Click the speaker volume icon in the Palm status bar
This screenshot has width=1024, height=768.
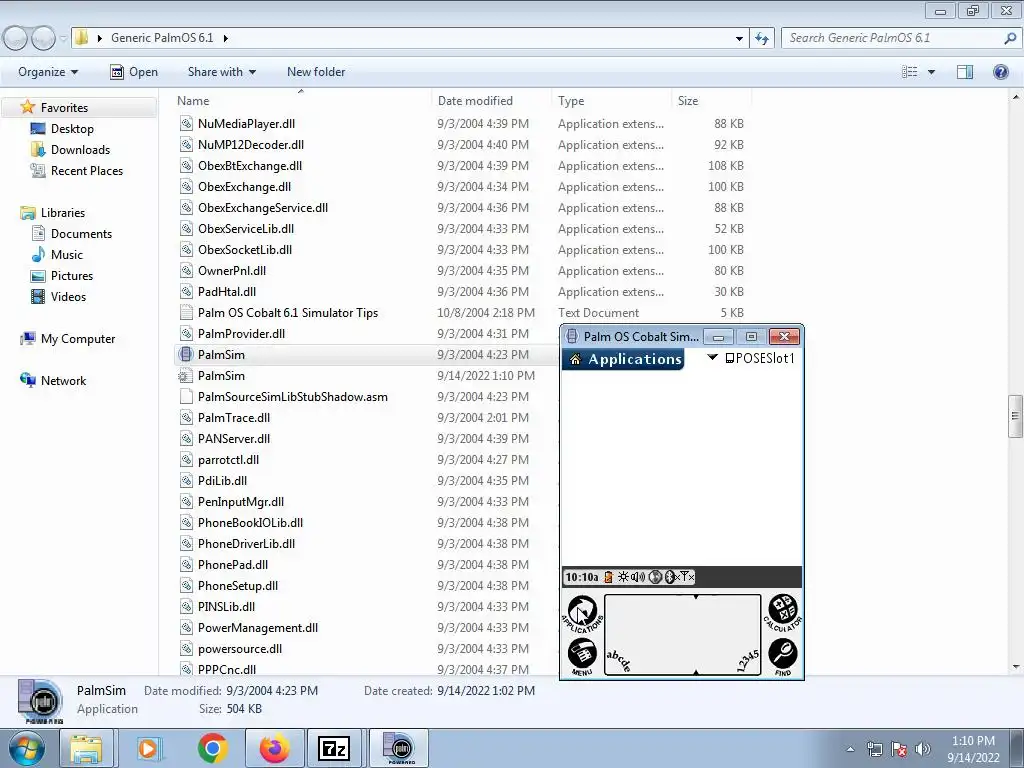click(638, 577)
